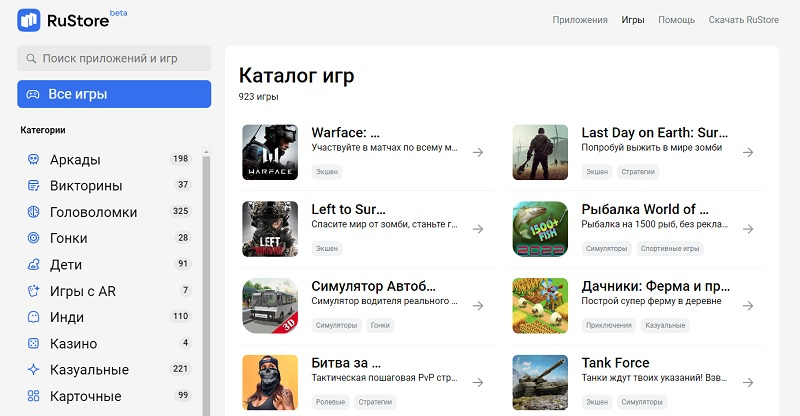800x416 pixels.
Task: Open Warface via its arrow icon
Action: [x=478, y=152]
